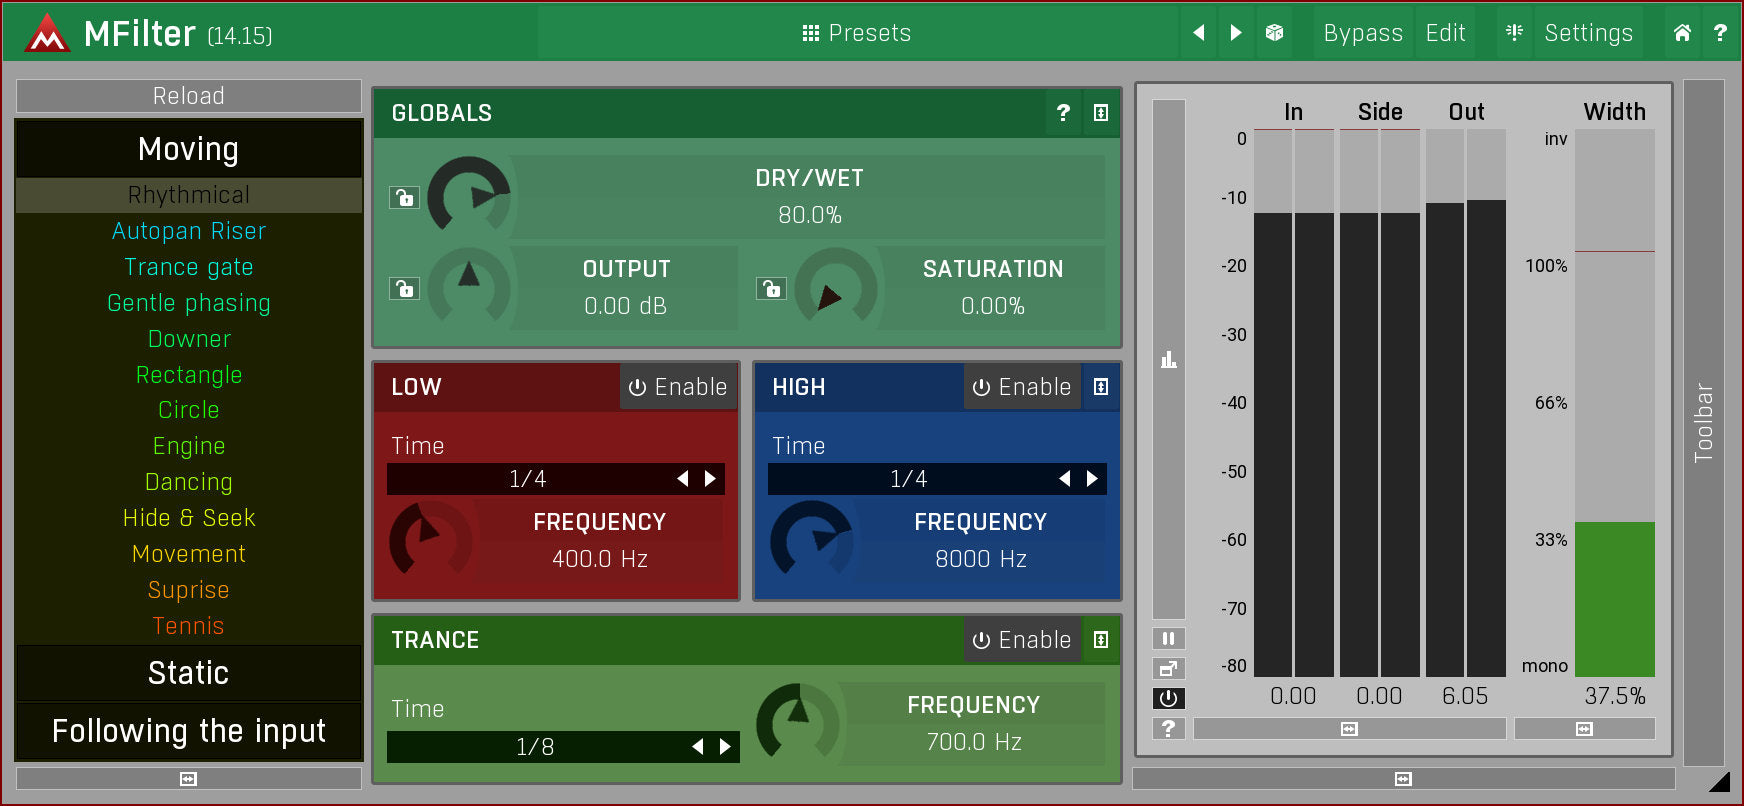Viewport: 1744px width, 806px height.
Task: Enable the LOW filter section
Action: click(678, 387)
